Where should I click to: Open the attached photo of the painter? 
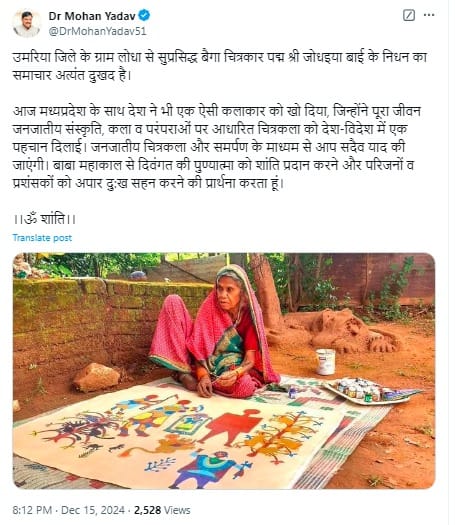click(224, 371)
